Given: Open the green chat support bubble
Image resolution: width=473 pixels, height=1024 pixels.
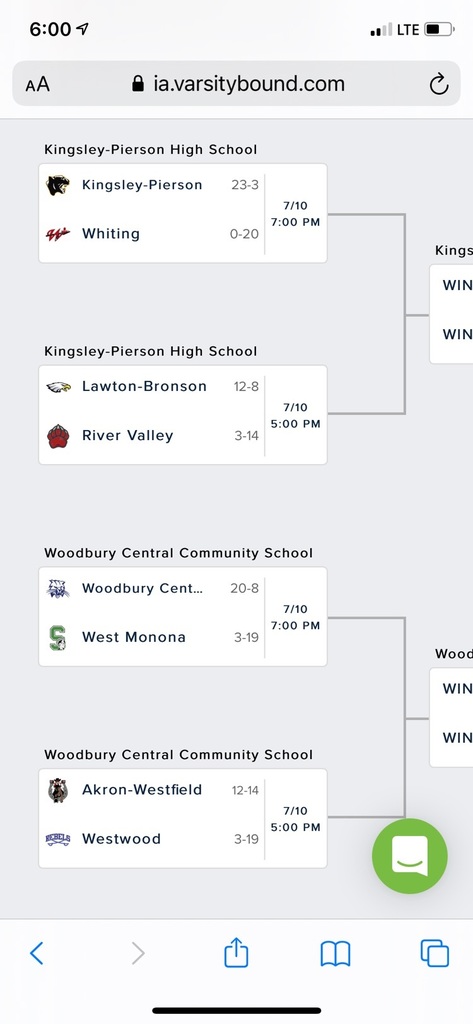Looking at the screenshot, I should pos(410,856).
